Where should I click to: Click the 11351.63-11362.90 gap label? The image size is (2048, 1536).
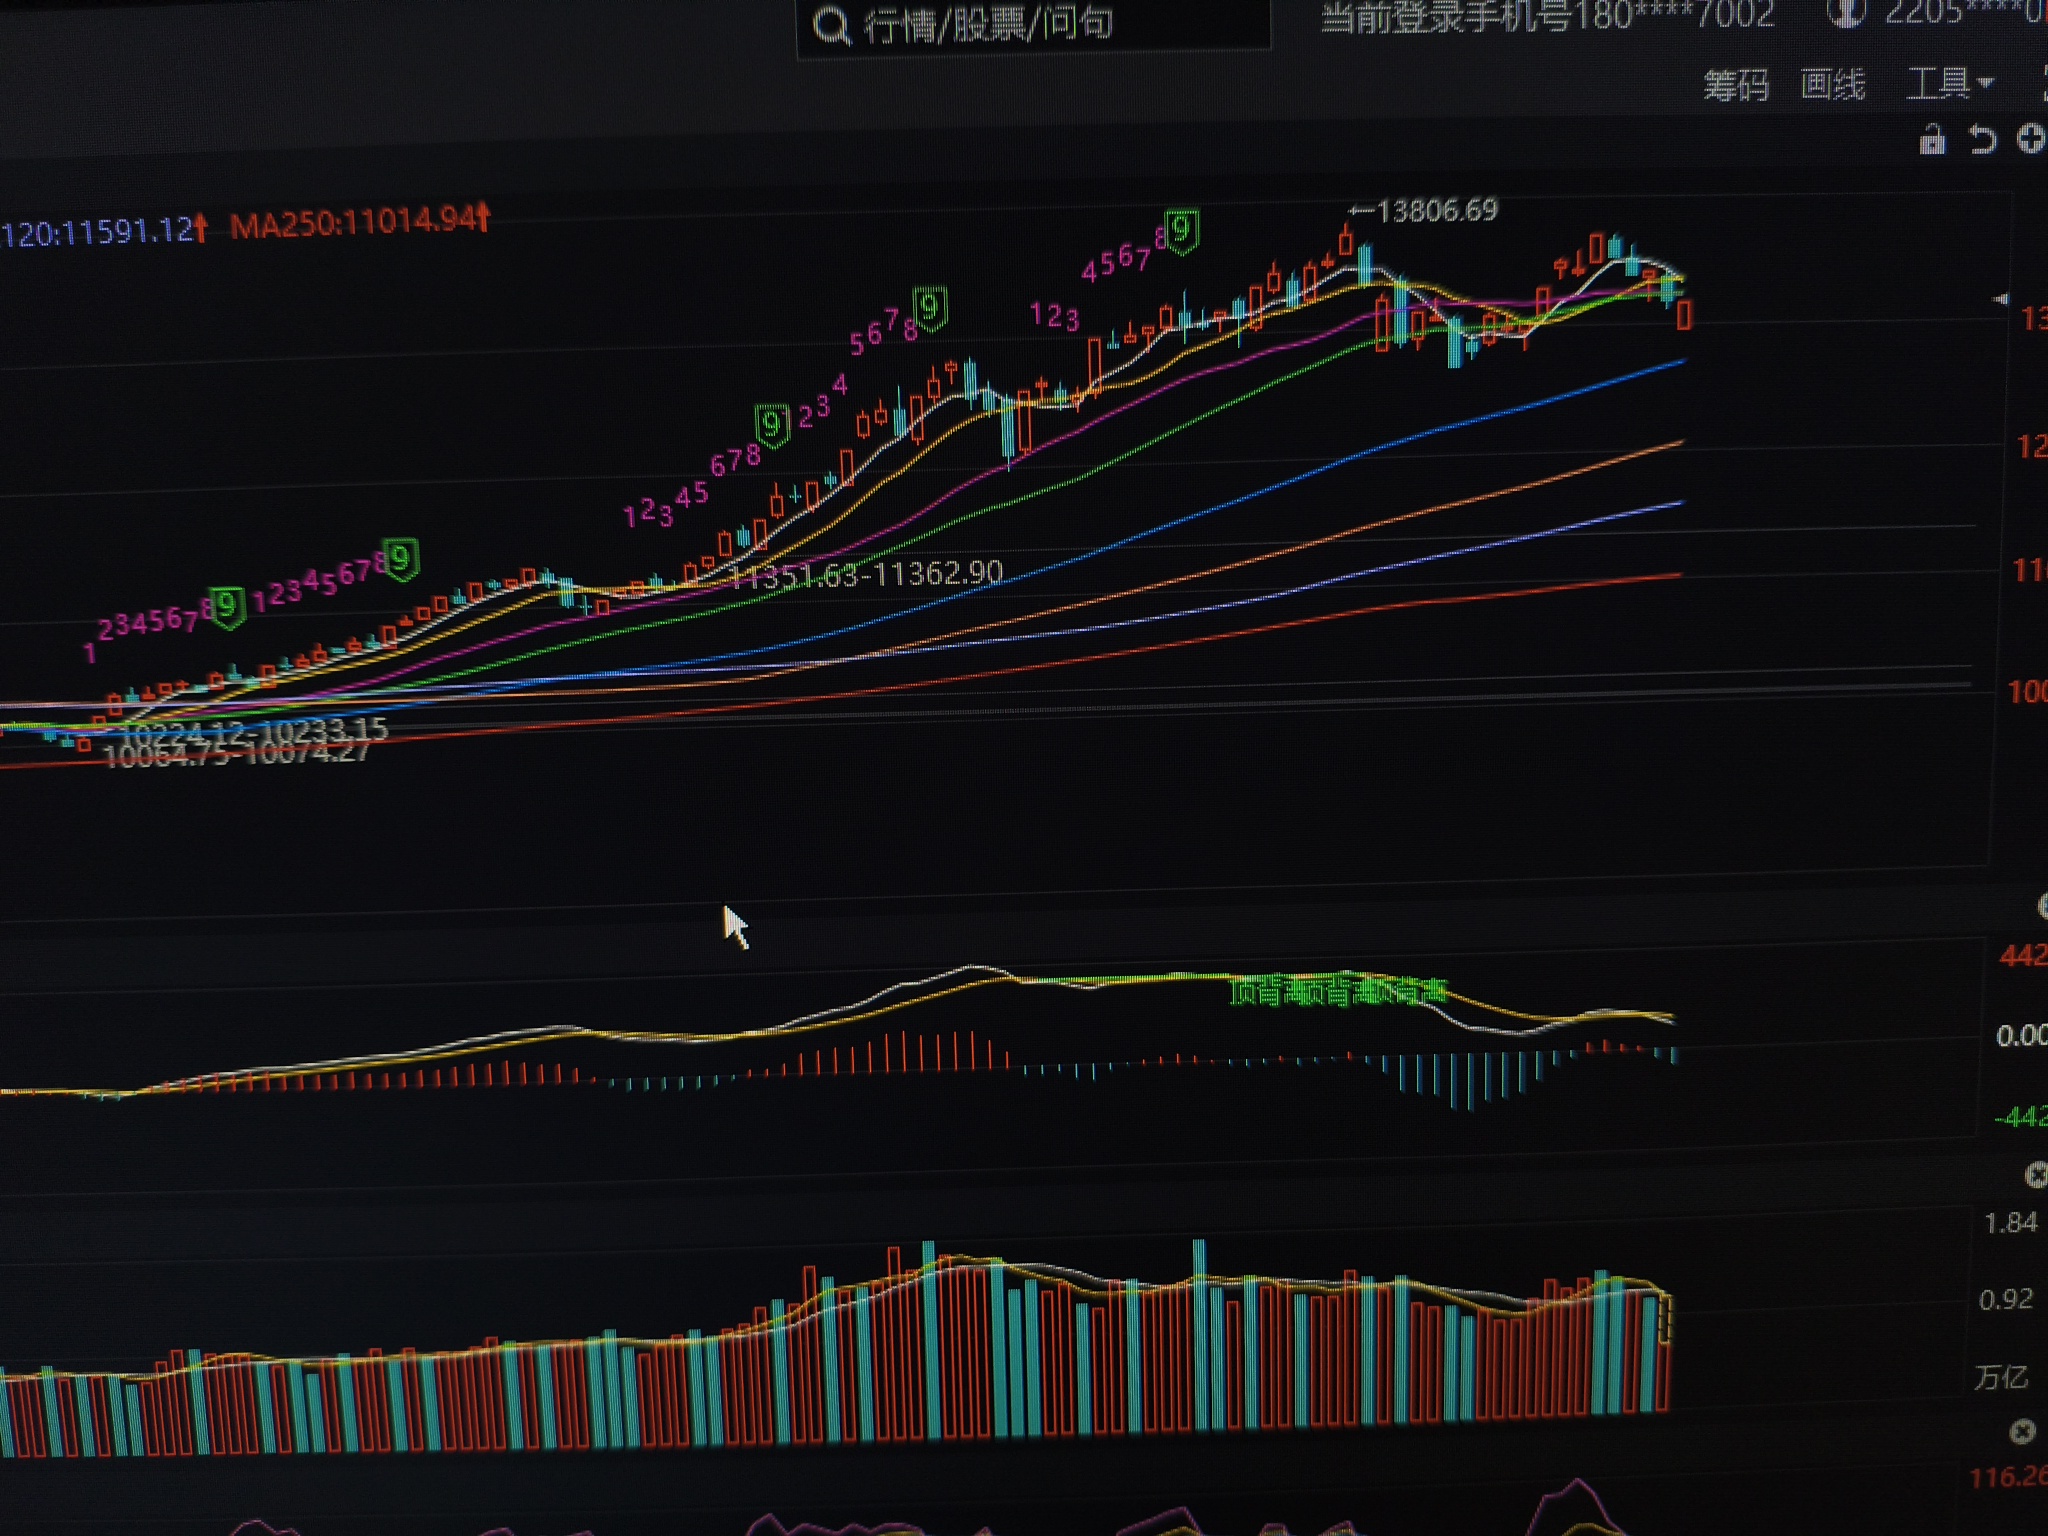866,574
